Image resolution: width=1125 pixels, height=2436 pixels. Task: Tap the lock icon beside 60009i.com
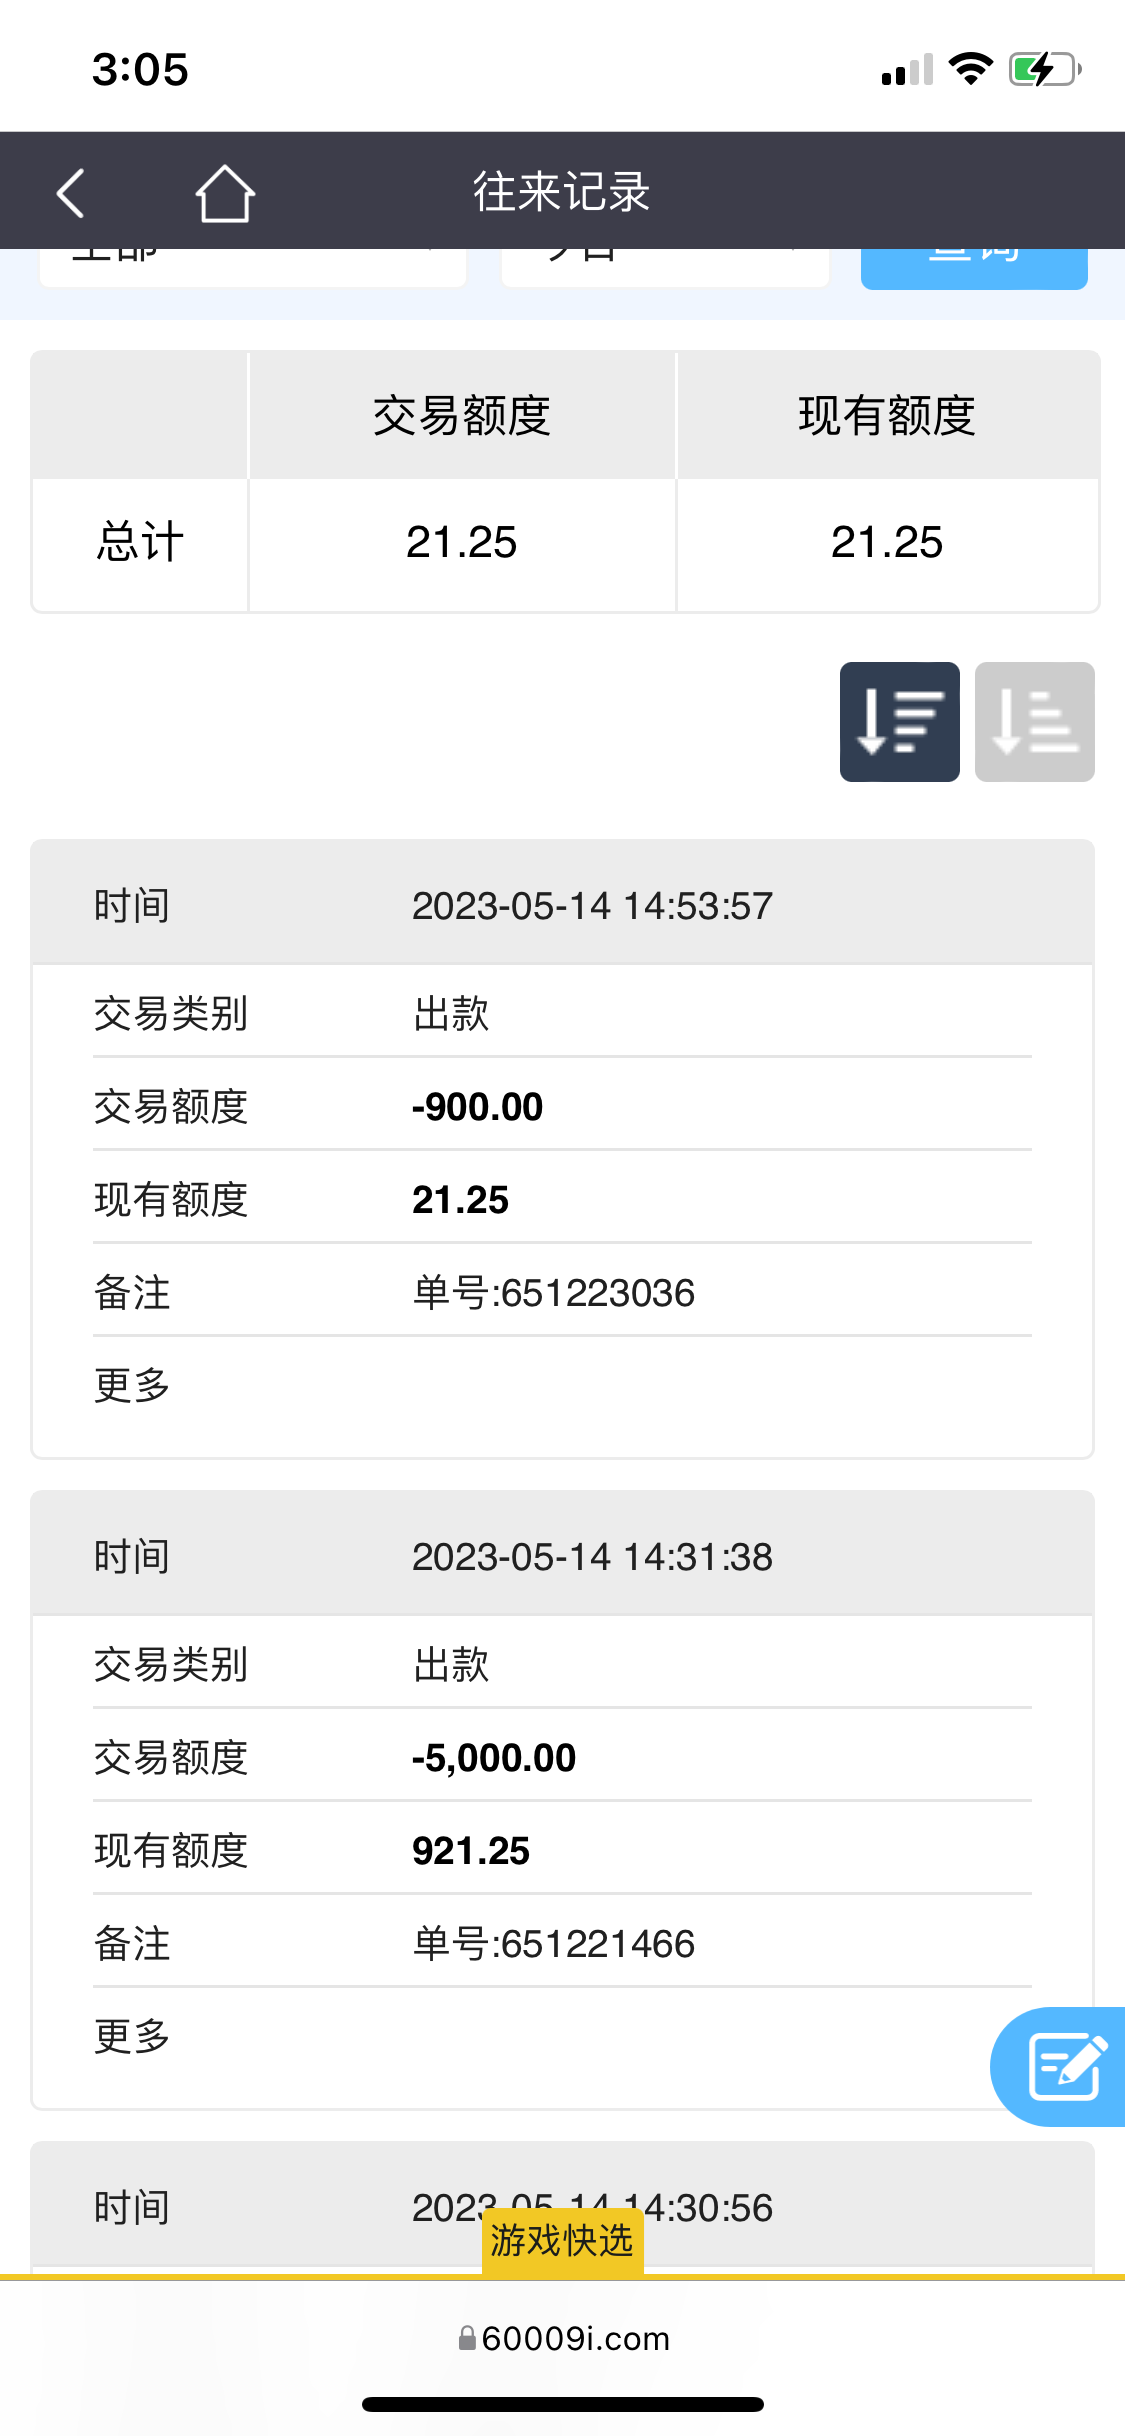[466, 2338]
